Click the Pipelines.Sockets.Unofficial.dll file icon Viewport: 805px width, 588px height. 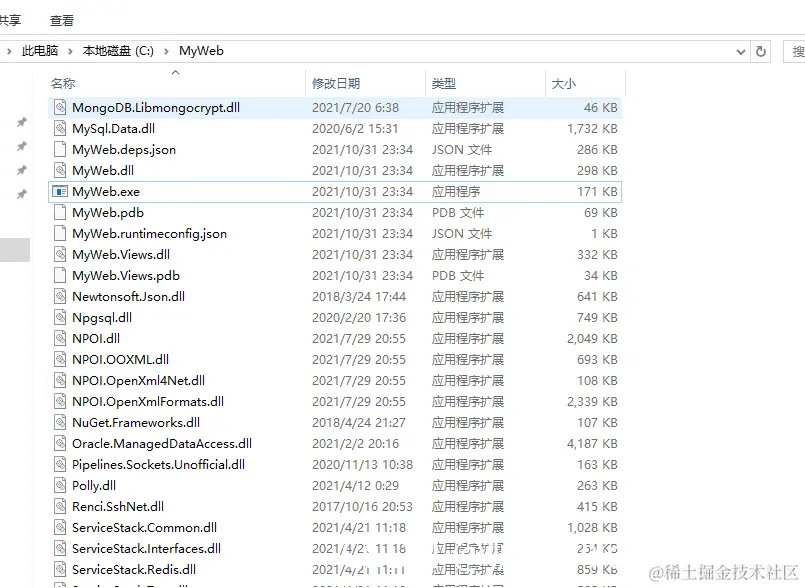(x=60, y=465)
